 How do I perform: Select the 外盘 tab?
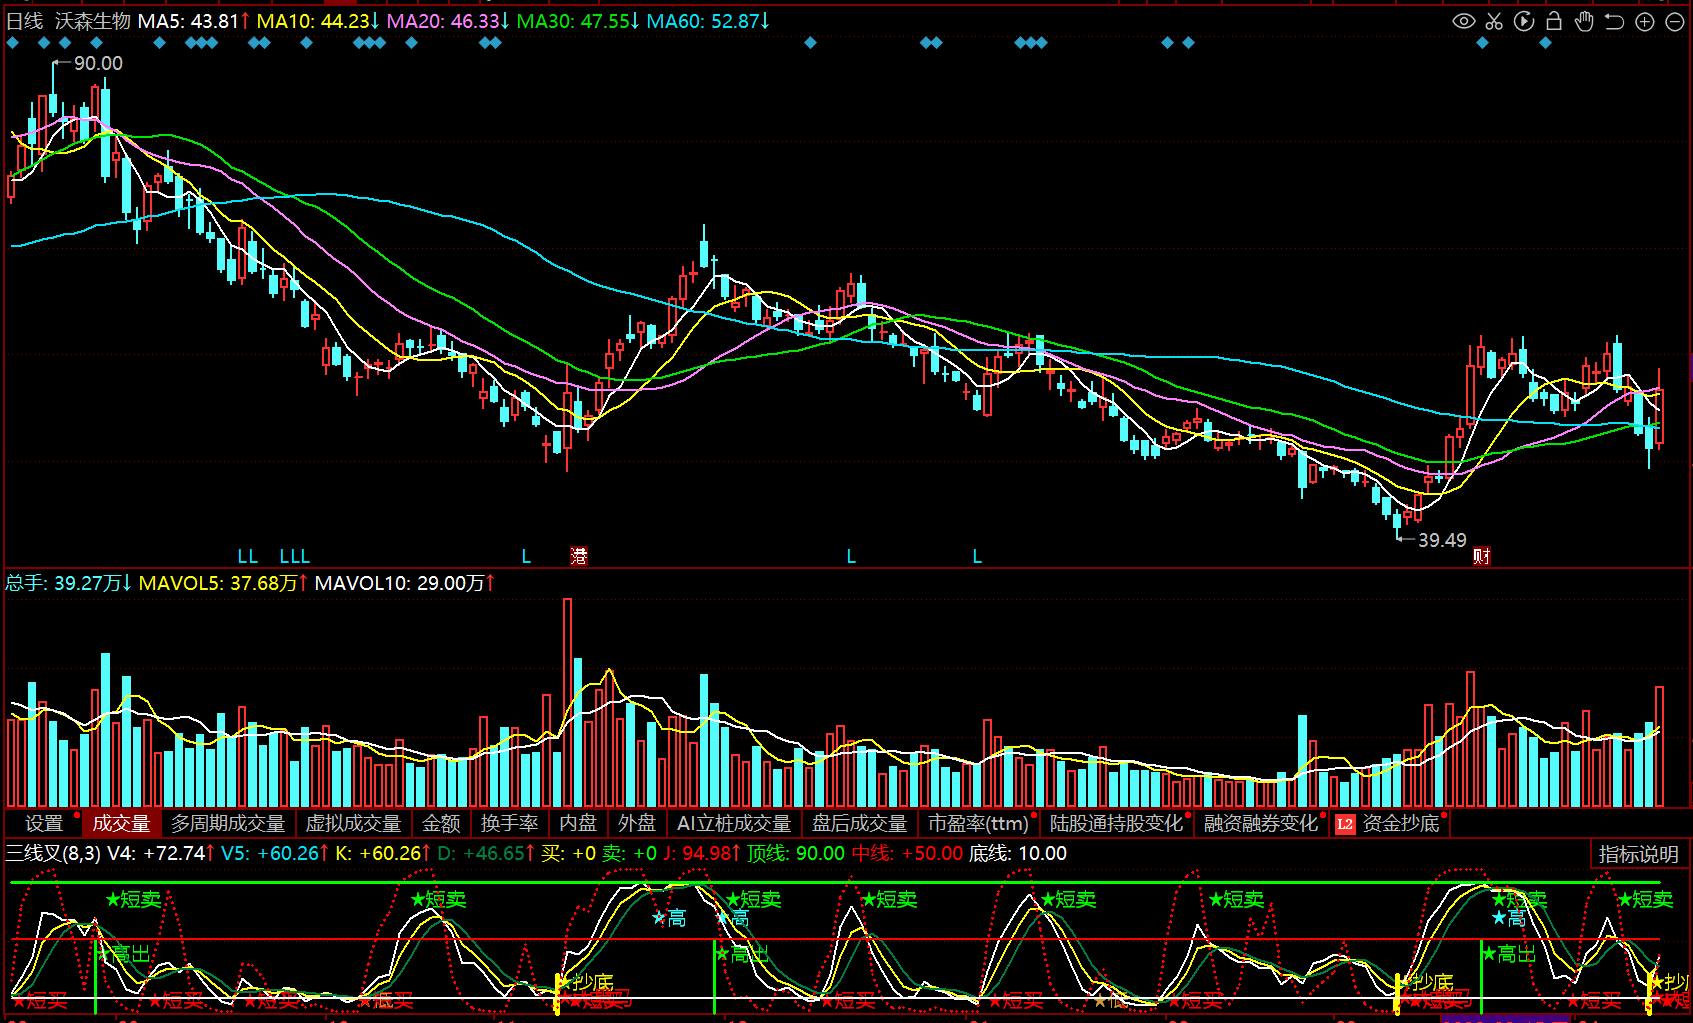[637, 823]
